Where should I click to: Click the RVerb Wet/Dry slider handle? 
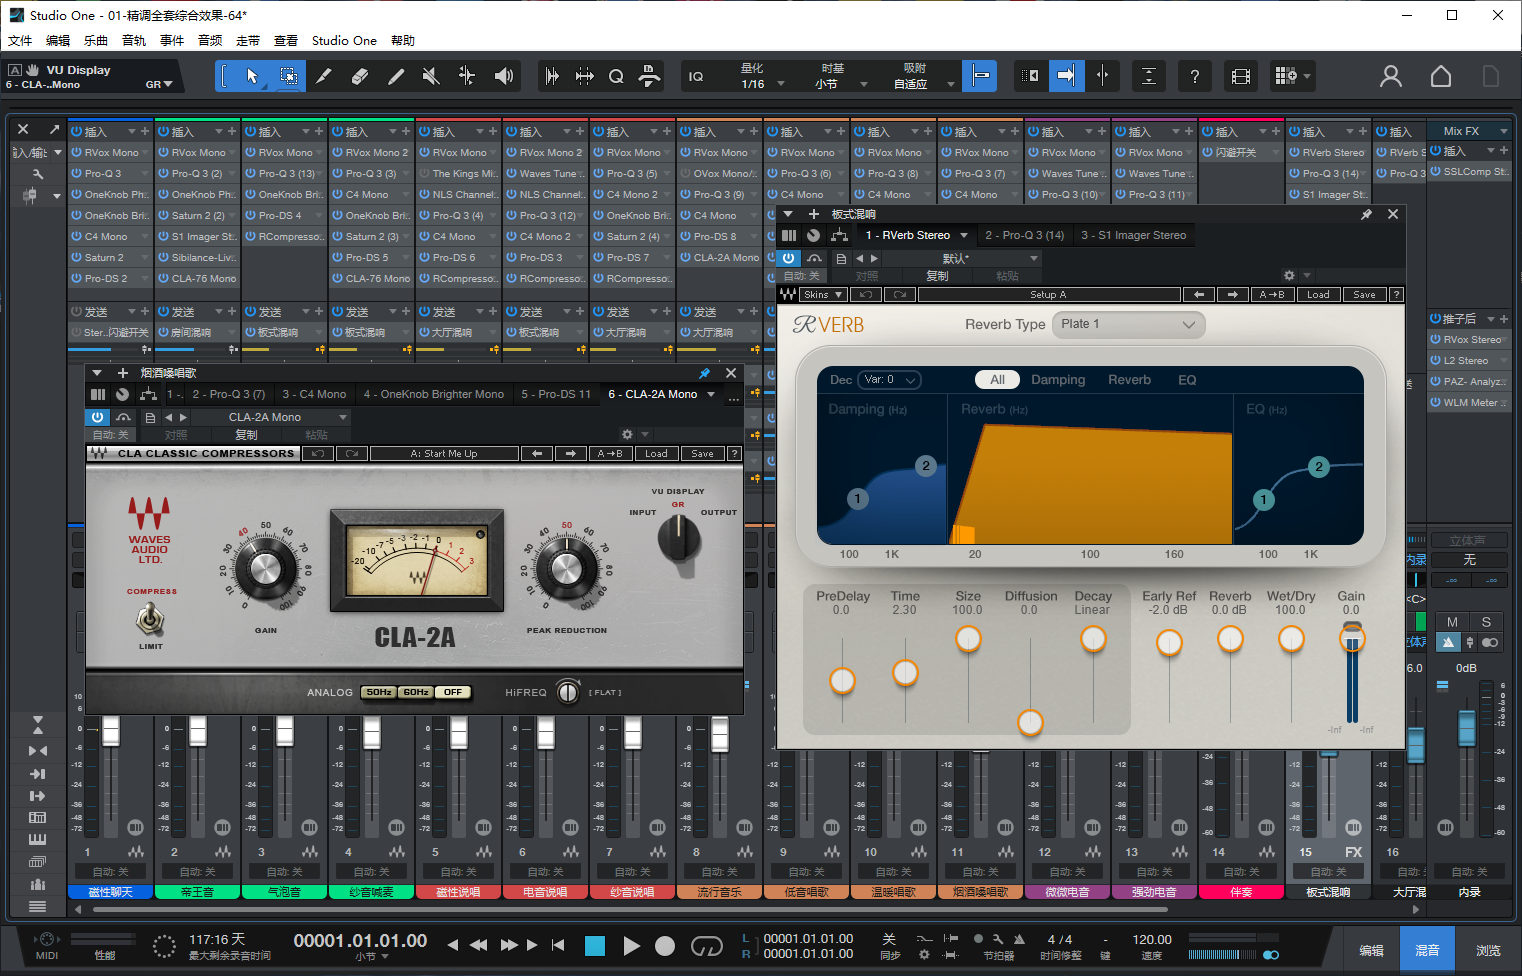(1291, 638)
